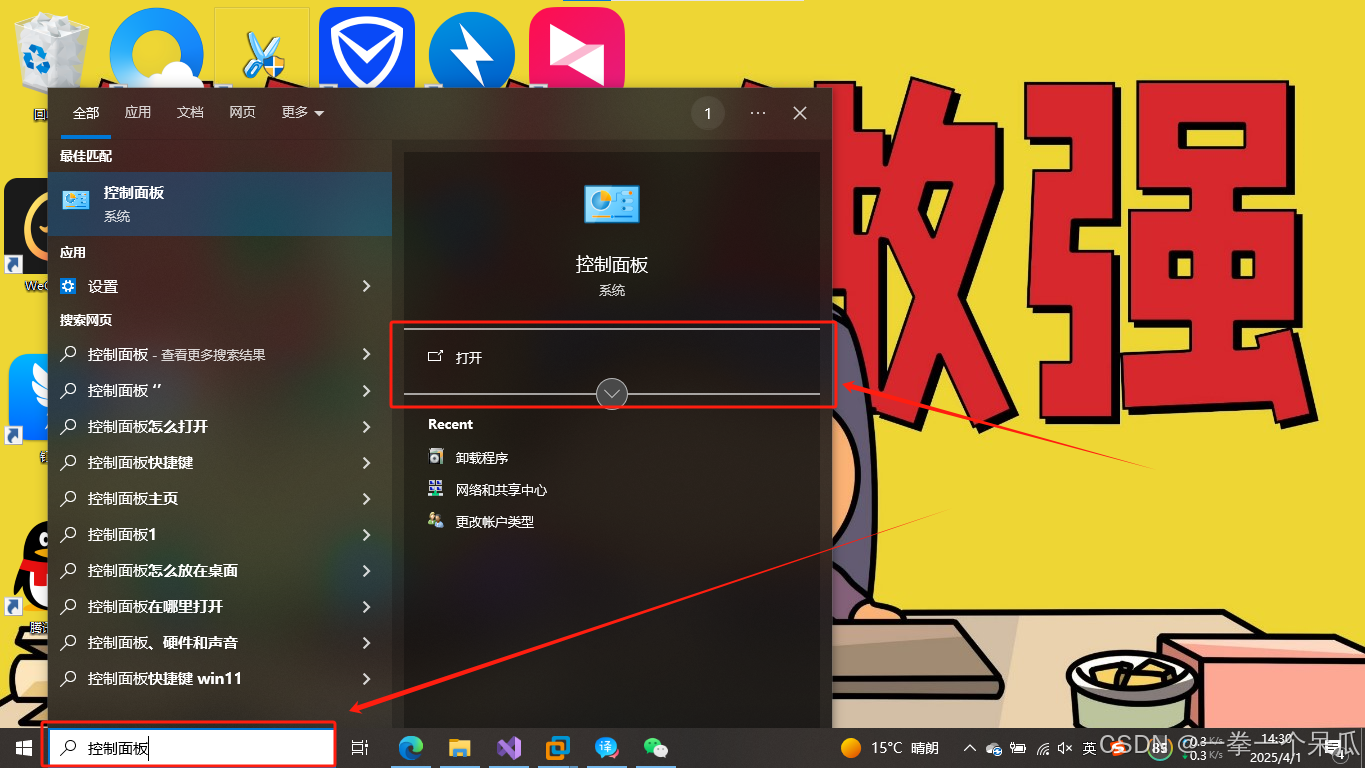Expand arrow beside 控制面板 - 查看更多搜索结果
1365x768 pixels.
366,354
